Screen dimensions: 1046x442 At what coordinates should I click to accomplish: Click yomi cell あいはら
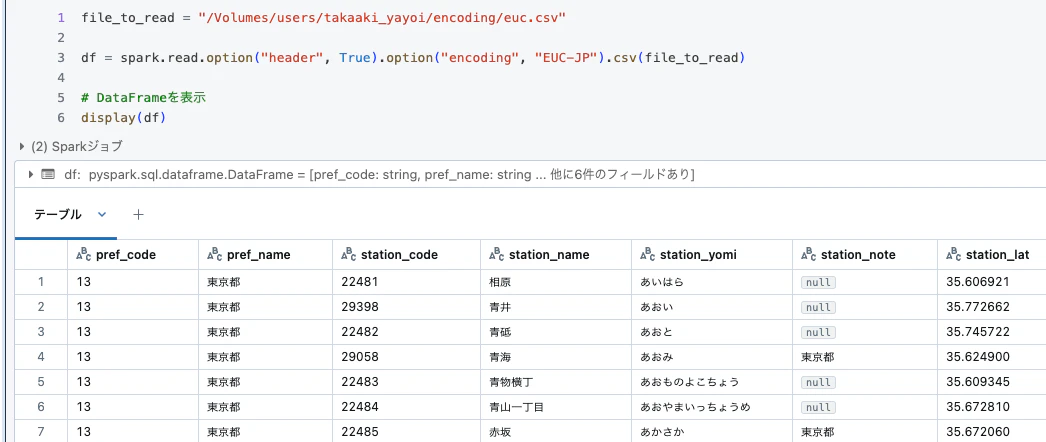pyautogui.click(x=712, y=282)
